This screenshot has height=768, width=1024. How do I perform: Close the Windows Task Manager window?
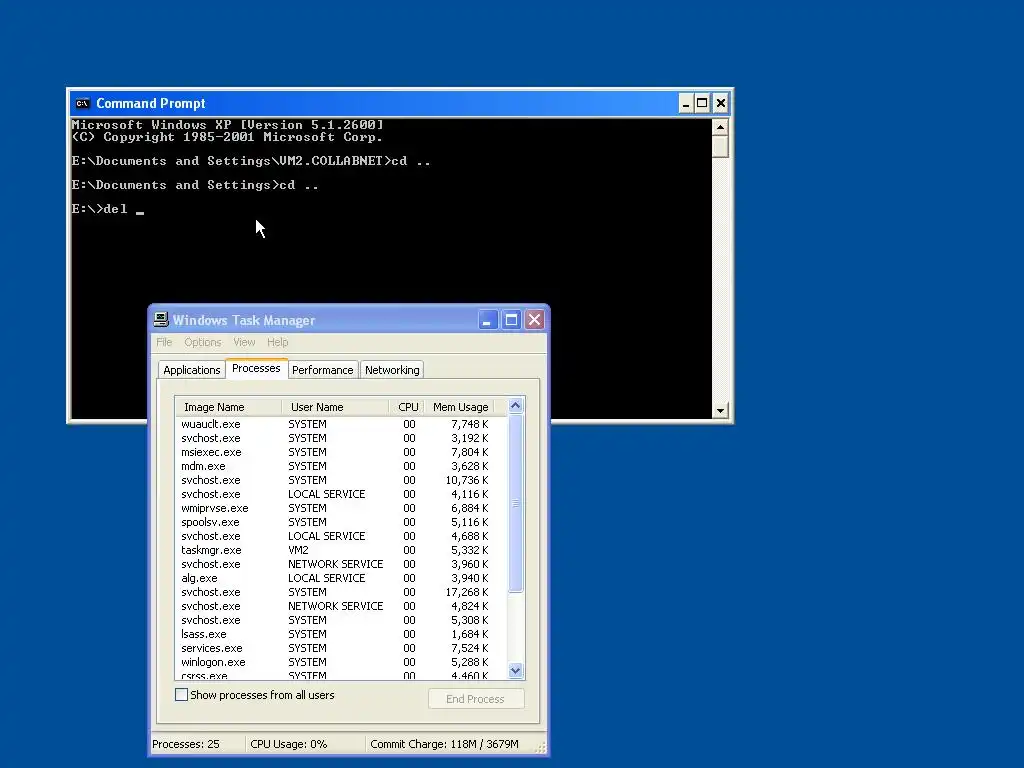click(534, 319)
